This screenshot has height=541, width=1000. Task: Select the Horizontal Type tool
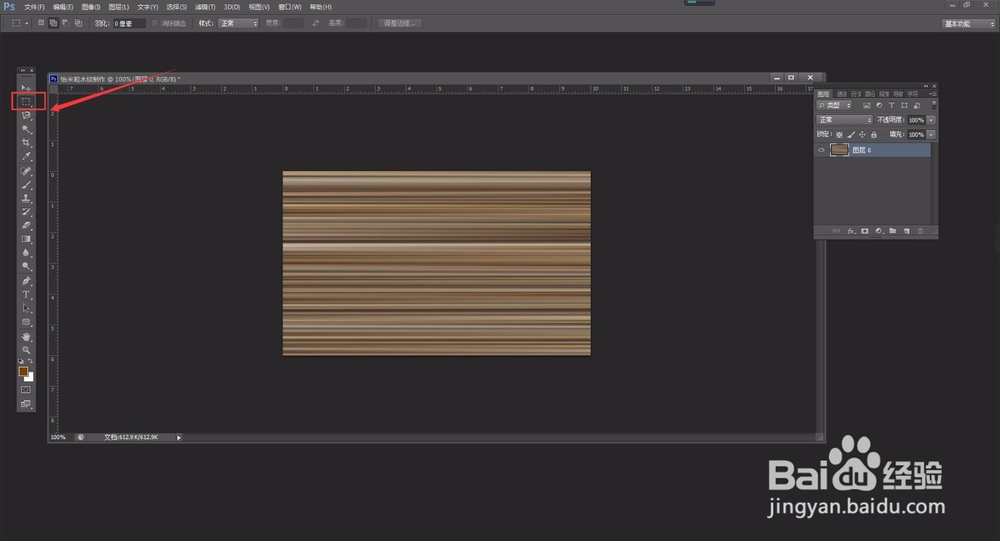(26, 295)
